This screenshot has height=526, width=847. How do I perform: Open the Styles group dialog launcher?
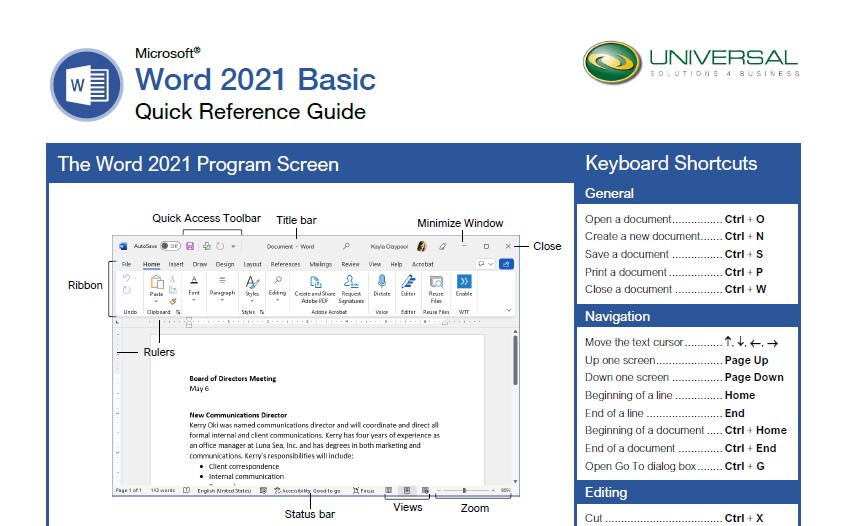point(262,312)
